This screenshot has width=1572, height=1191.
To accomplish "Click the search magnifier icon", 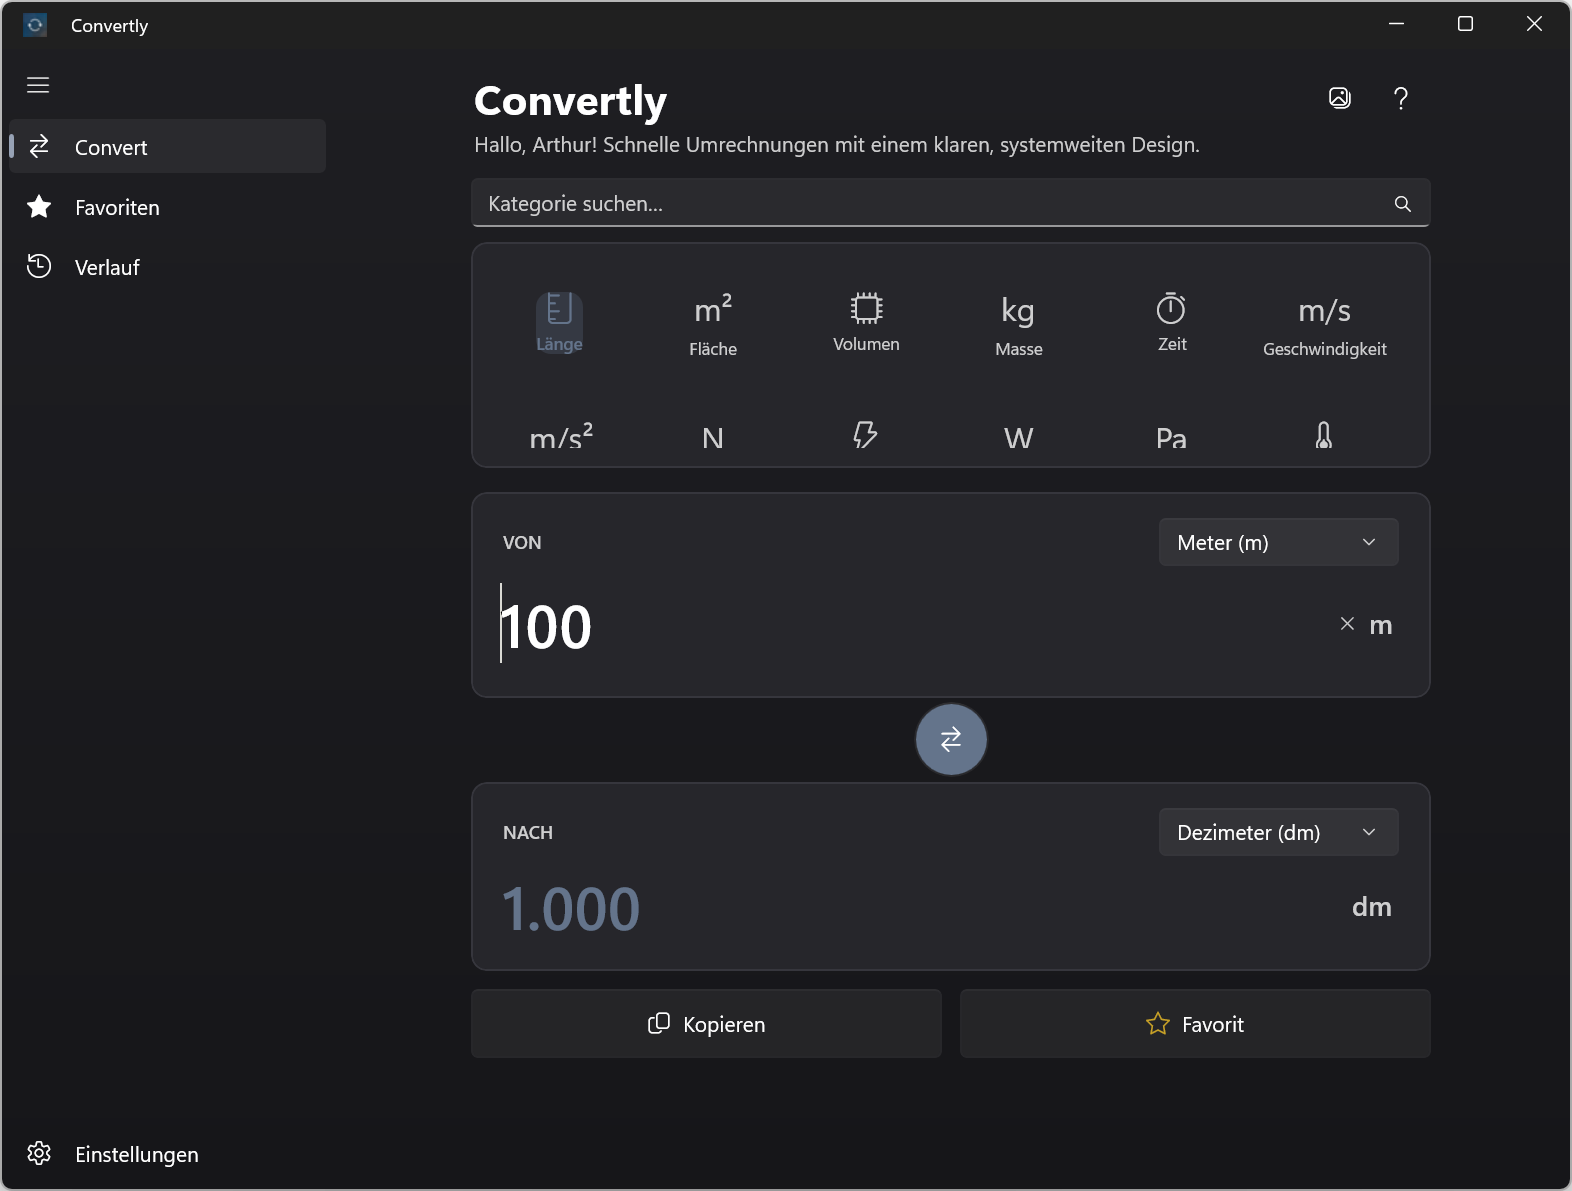I will pos(1403,204).
